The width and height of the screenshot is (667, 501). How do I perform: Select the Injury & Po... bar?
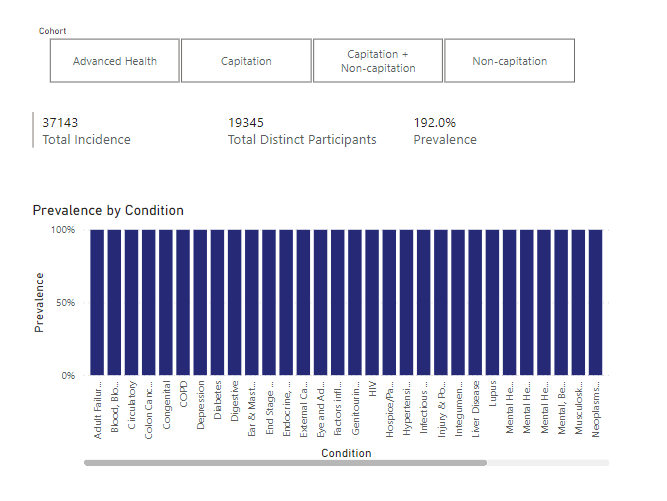tap(441, 302)
